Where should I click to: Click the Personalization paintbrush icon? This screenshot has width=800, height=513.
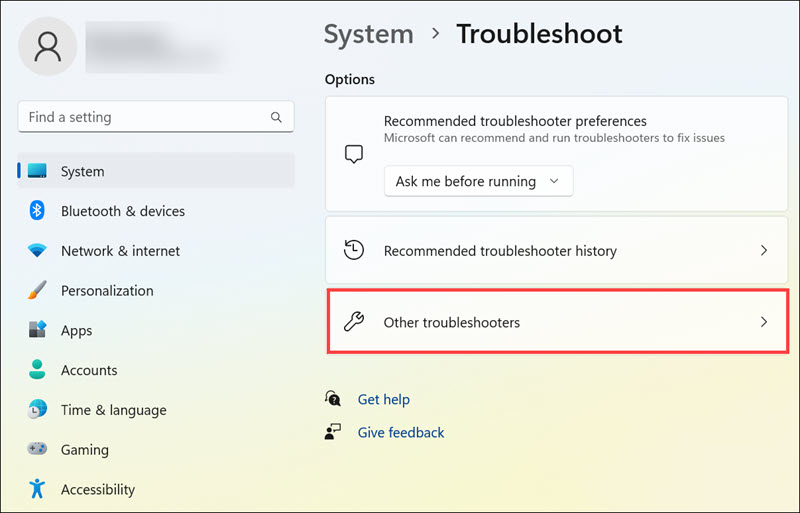pyautogui.click(x=37, y=291)
